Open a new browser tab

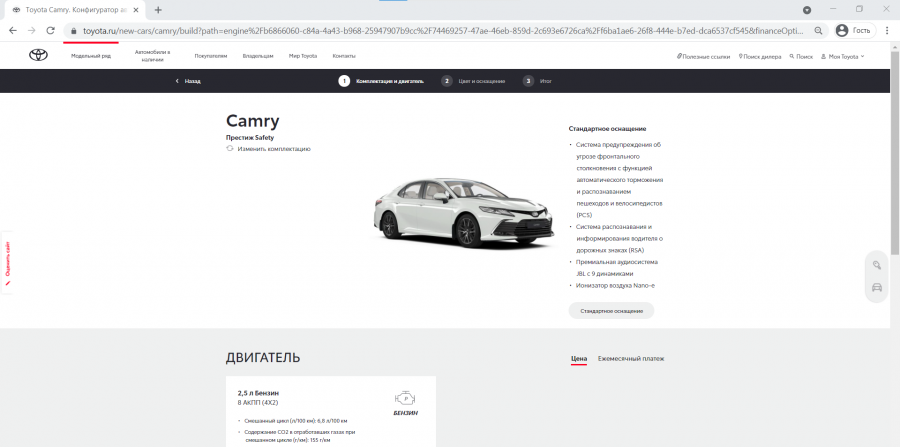158,10
